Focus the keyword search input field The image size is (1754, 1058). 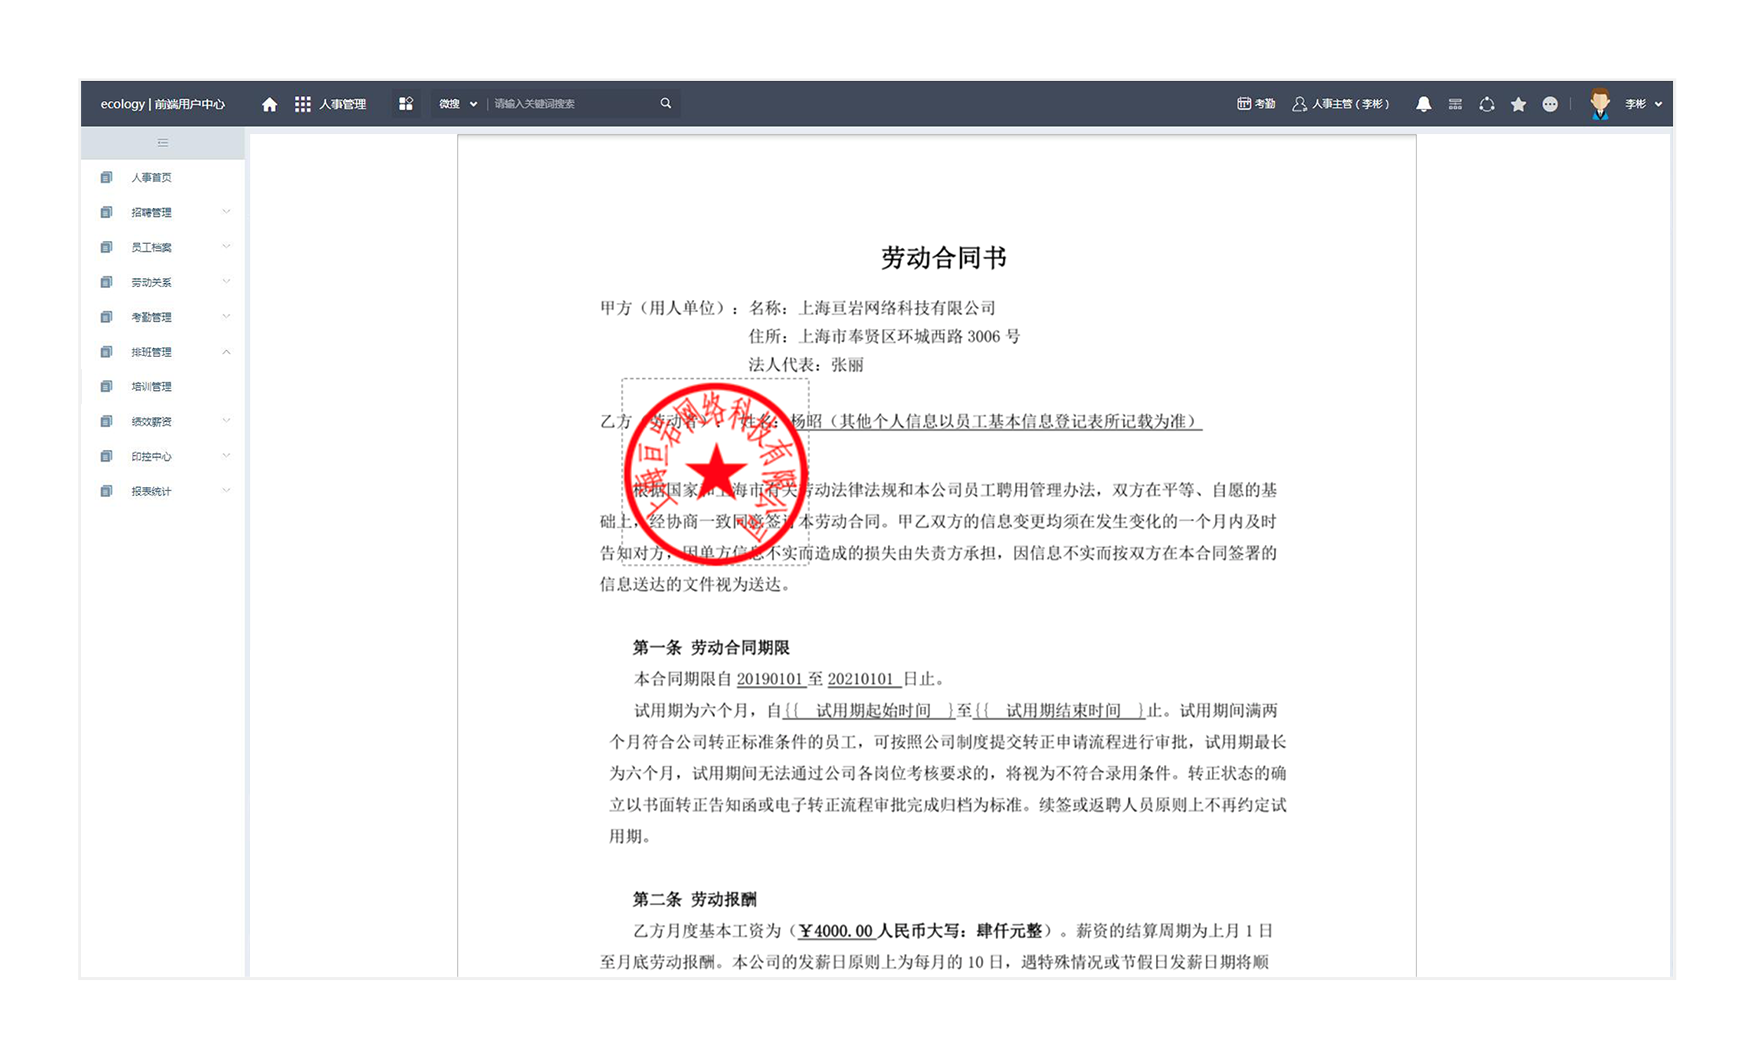pyautogui.click(x=572, y=104)
